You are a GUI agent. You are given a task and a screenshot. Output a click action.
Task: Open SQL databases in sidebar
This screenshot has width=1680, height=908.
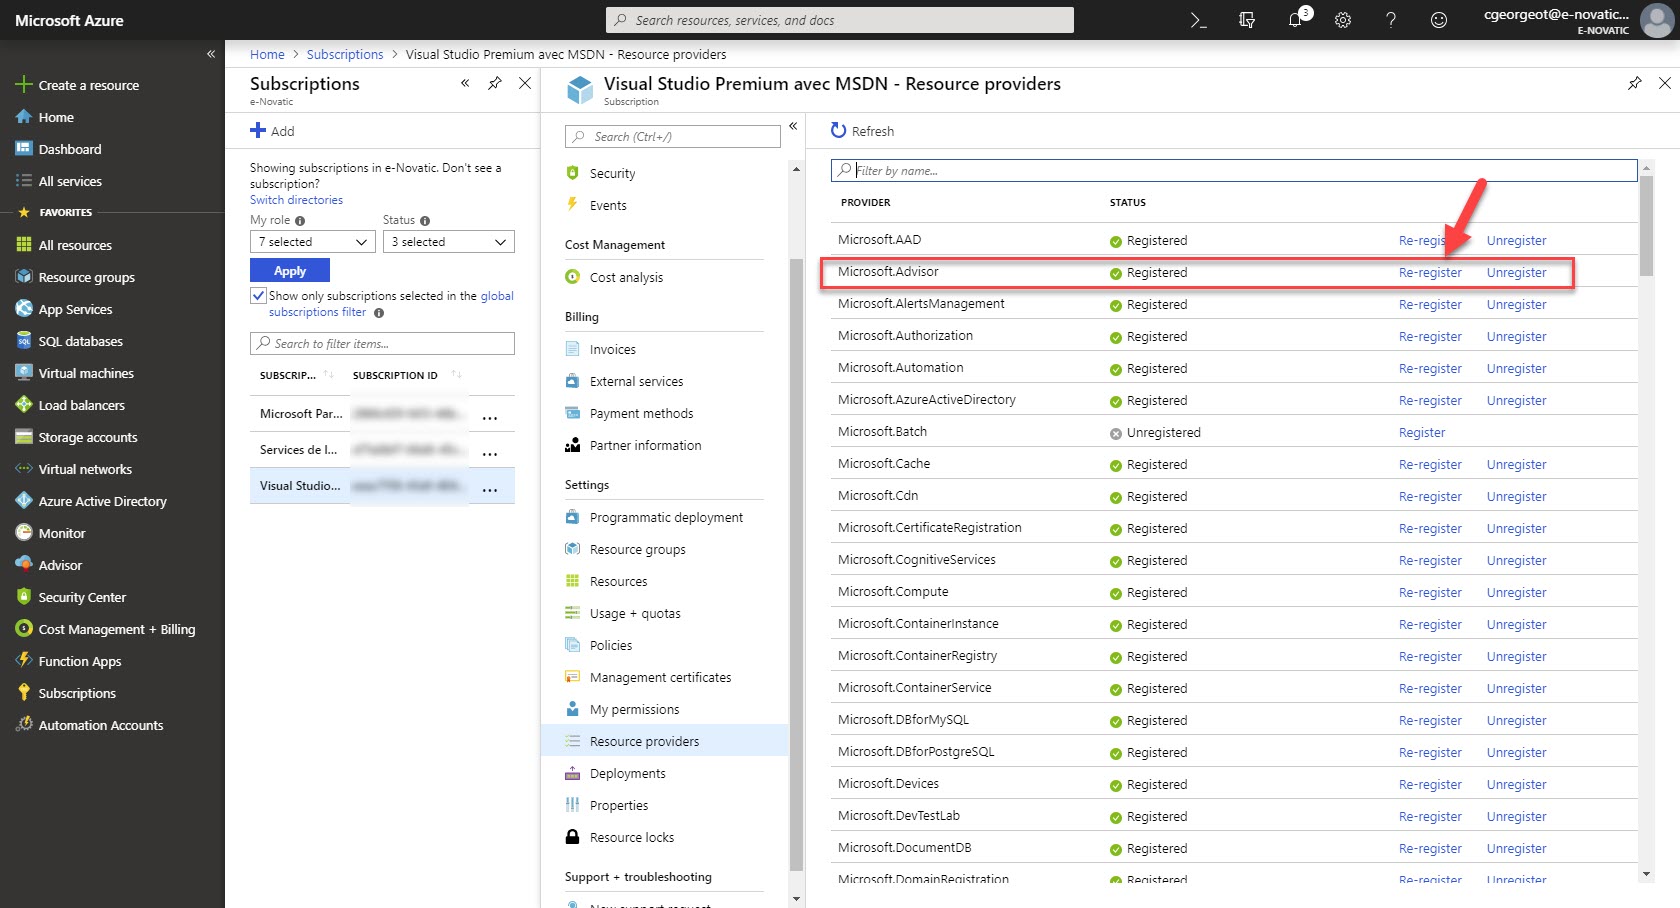(x=80, y=341)
